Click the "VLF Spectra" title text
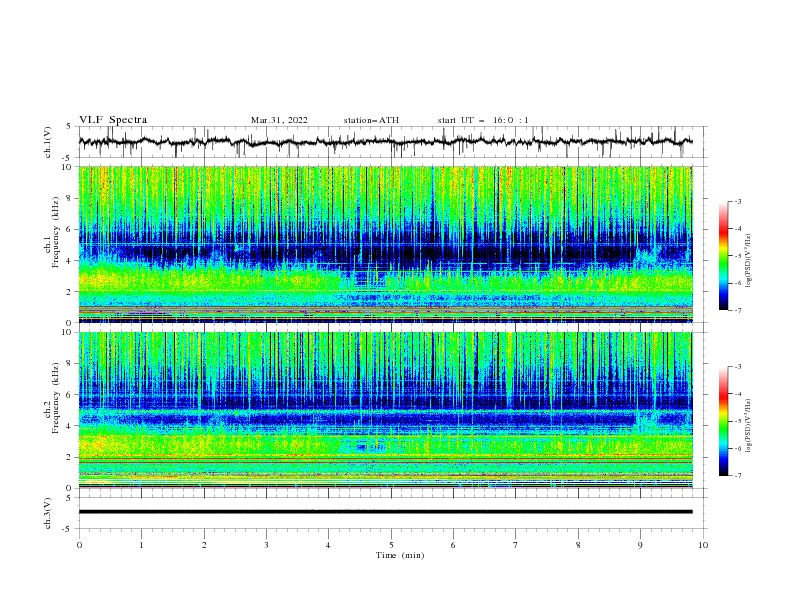Screen dimensions: 792x612 click(x=113, y=120)
